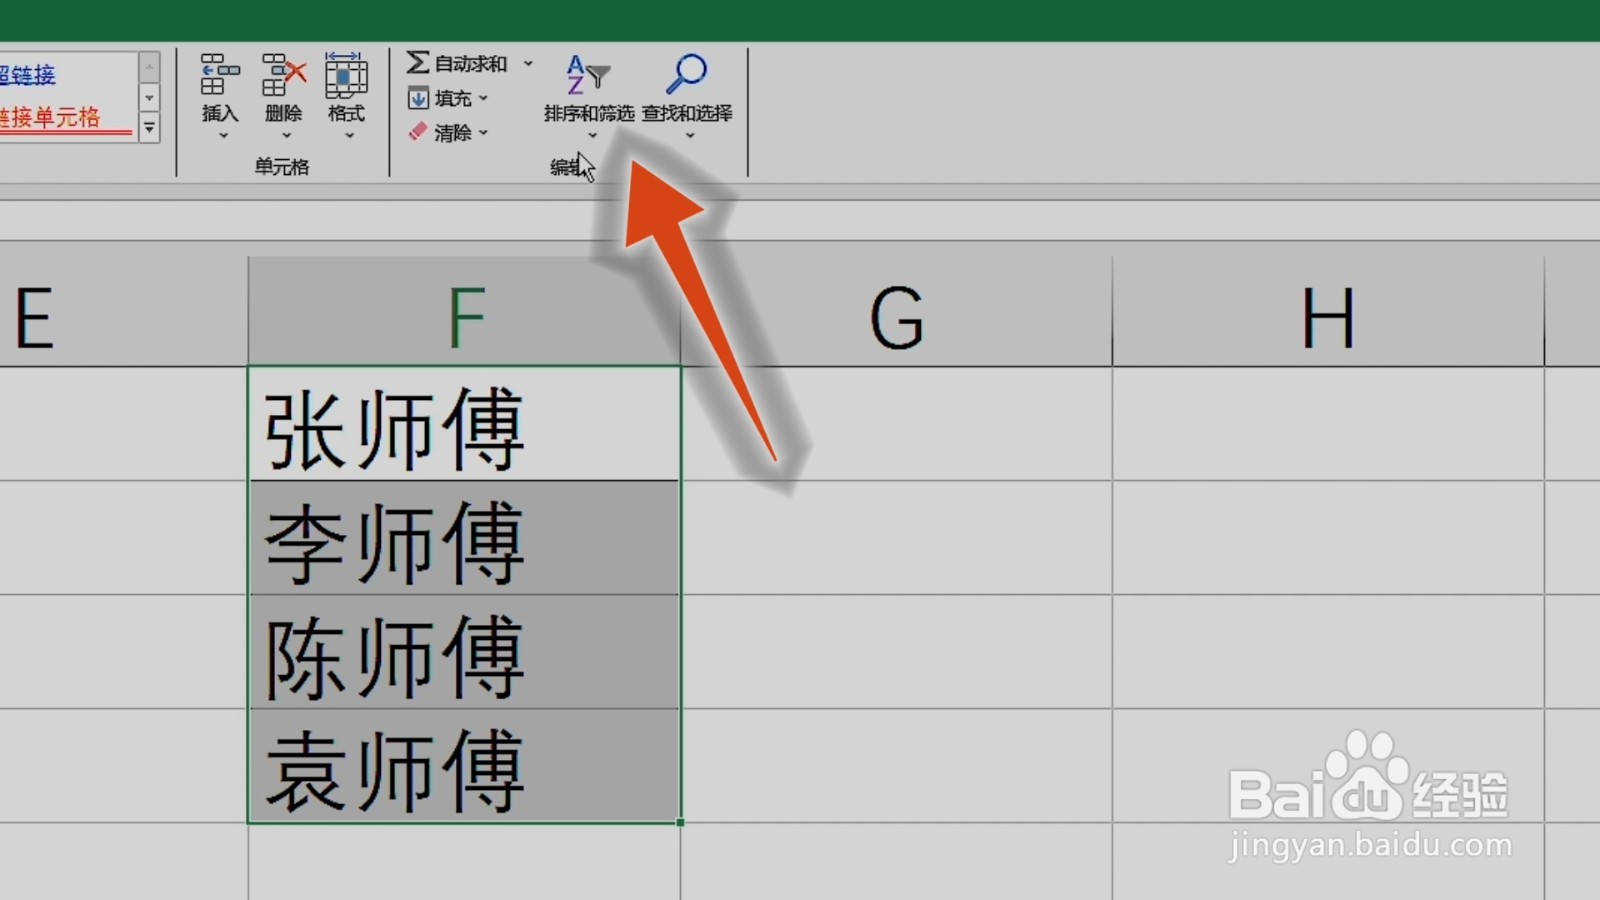Screen dimensions: 1600x900
Task: Open Find and Select magnifier
Action: point(687,74)
